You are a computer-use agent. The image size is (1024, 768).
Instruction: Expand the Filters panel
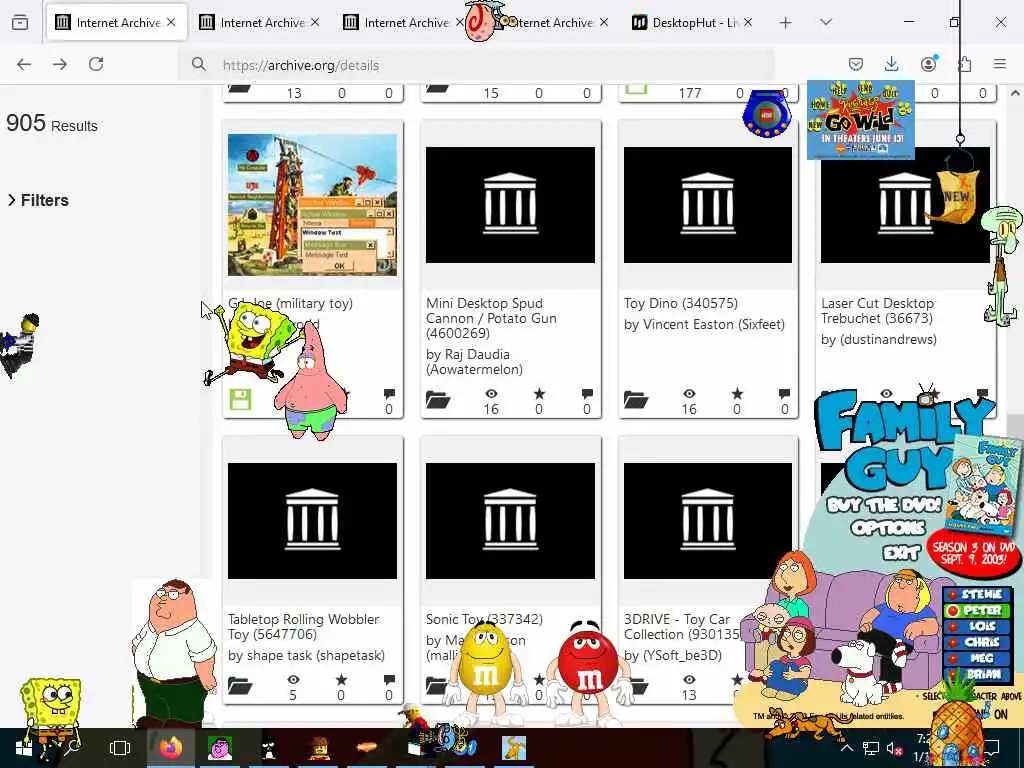pyautogui.click(x=38, y=200)
